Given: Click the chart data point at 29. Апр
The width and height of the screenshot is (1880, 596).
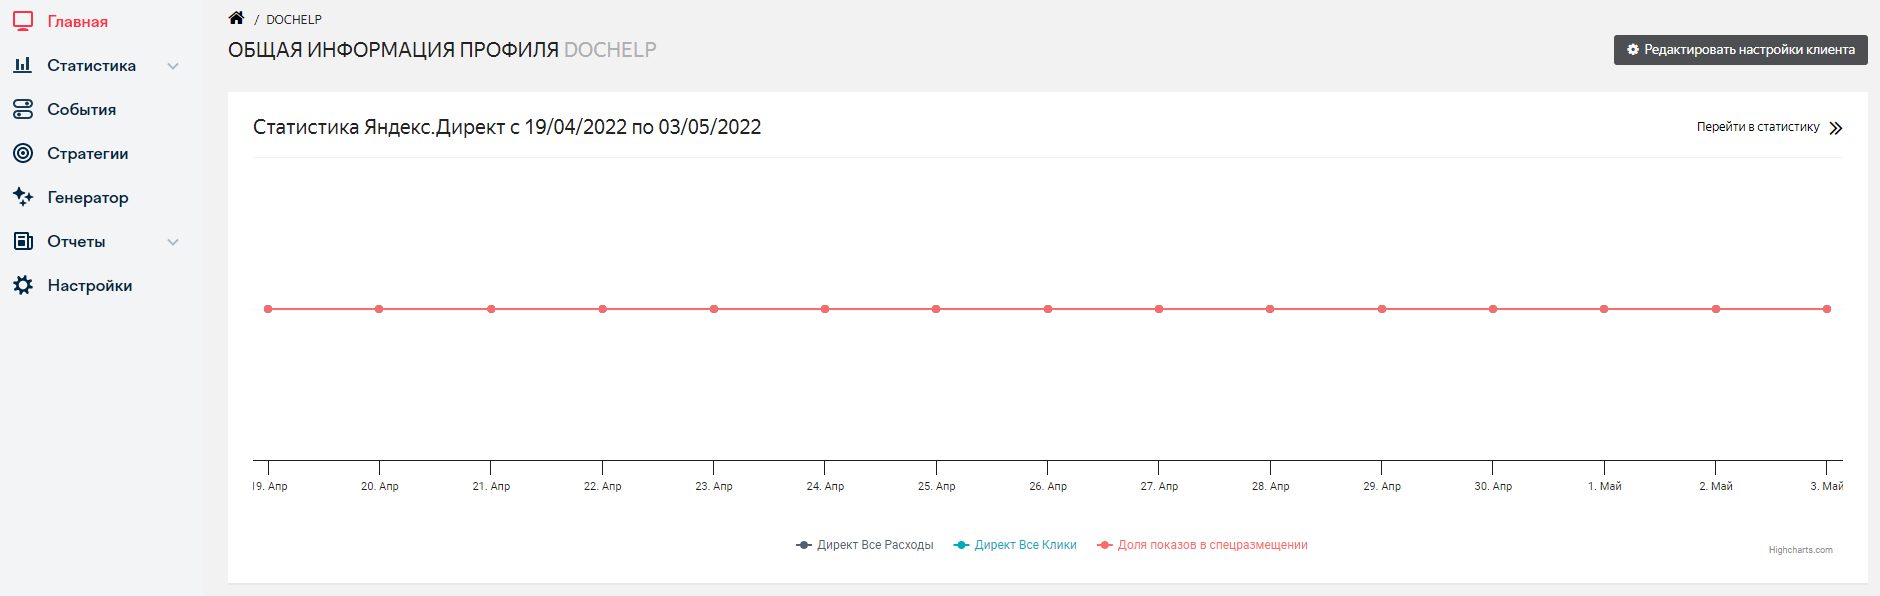Looking at the screenshot, I should [1382, 309].
